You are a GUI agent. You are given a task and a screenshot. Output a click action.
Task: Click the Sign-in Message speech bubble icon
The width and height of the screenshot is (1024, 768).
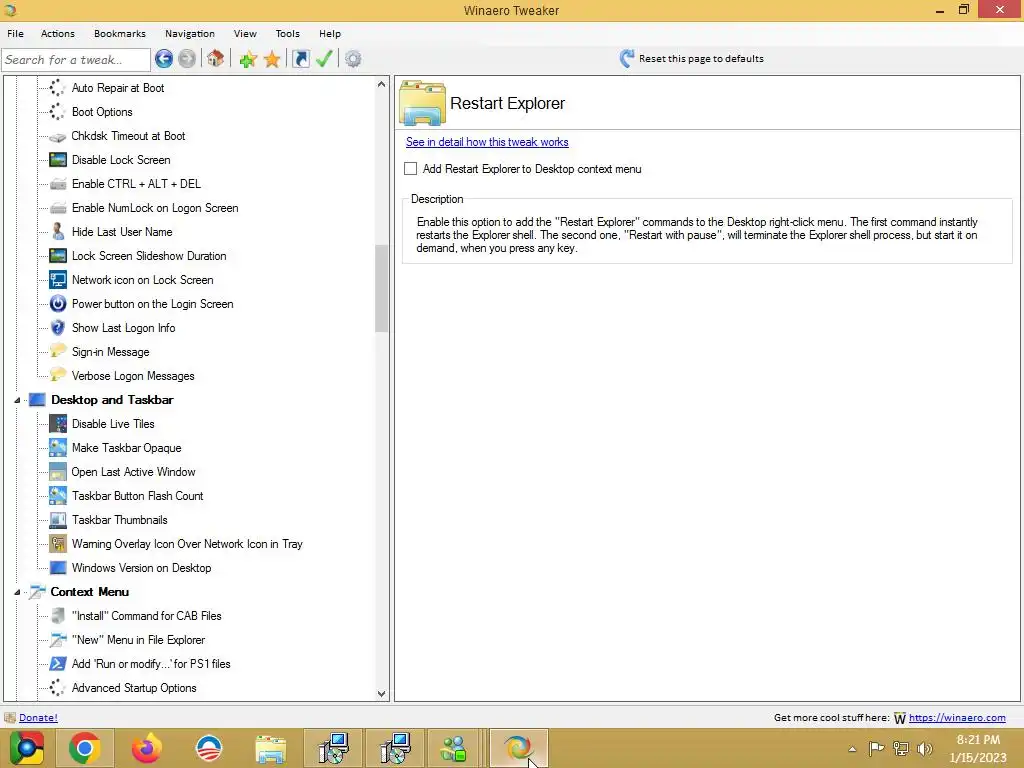click(58, 351)
